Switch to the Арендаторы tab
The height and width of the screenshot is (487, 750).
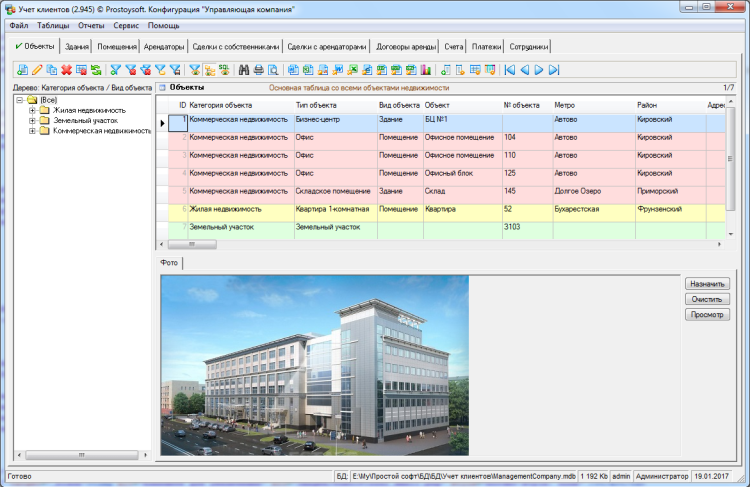coord(164,46)
